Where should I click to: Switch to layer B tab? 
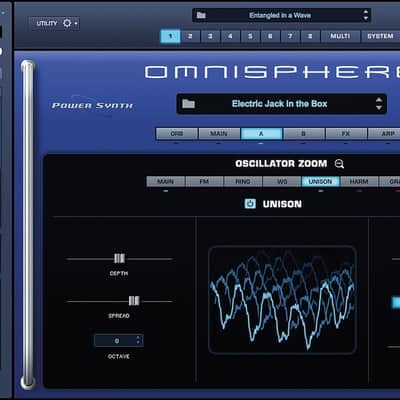(x=304, y=134)
